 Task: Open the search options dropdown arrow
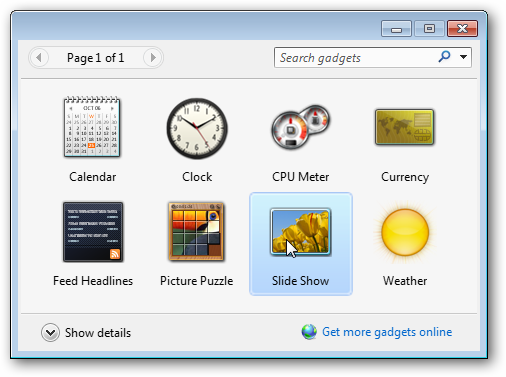(x=463, y=57)
